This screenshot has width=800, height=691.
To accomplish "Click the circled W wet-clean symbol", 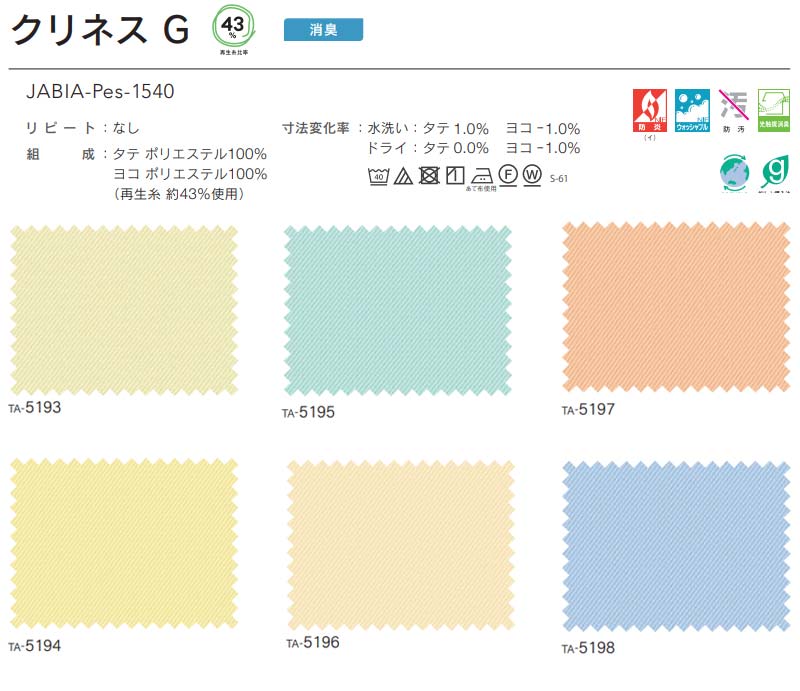I will (530, 175).
